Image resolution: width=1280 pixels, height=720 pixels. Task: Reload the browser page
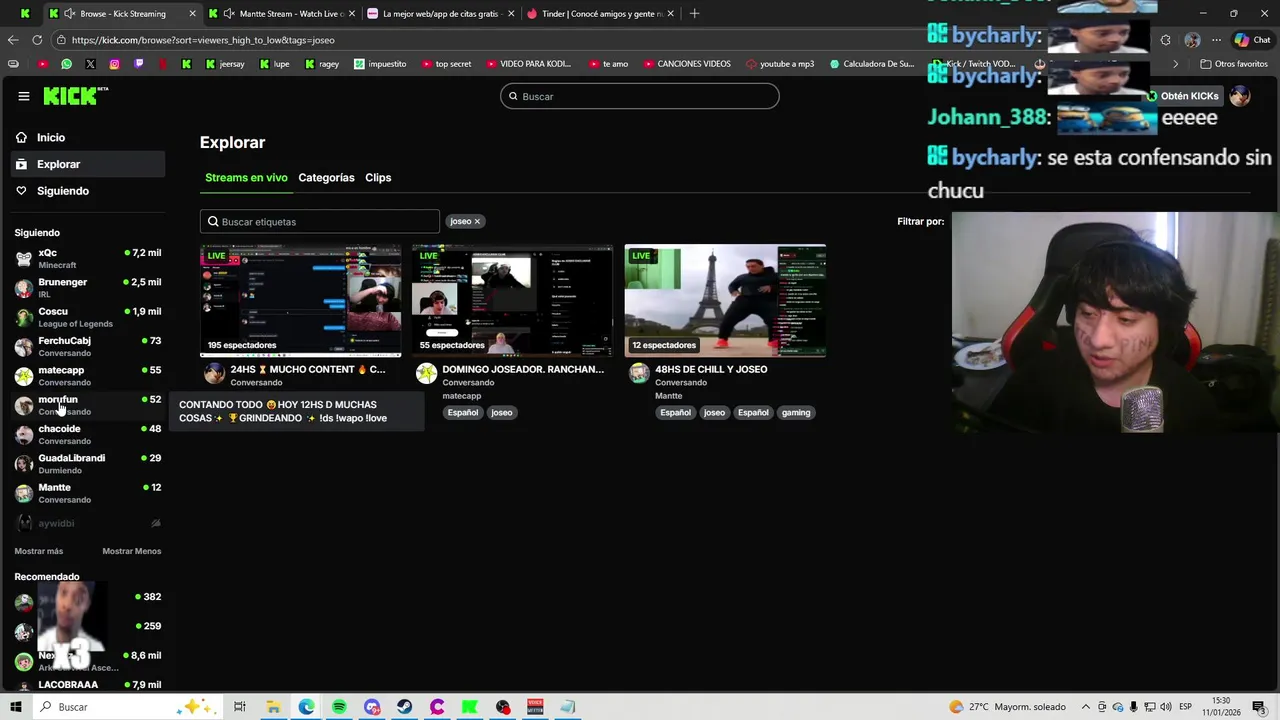click(x=37, y=40)
